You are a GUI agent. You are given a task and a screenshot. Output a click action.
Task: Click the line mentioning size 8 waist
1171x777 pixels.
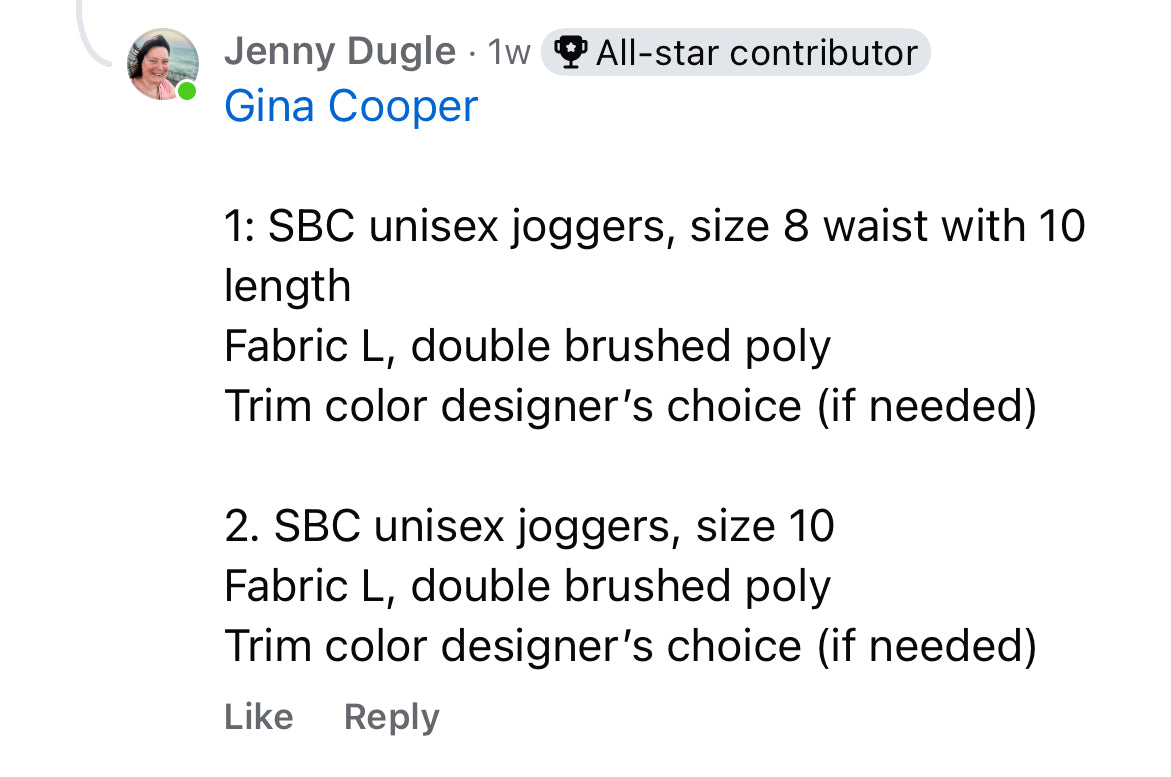click(654, 226)
